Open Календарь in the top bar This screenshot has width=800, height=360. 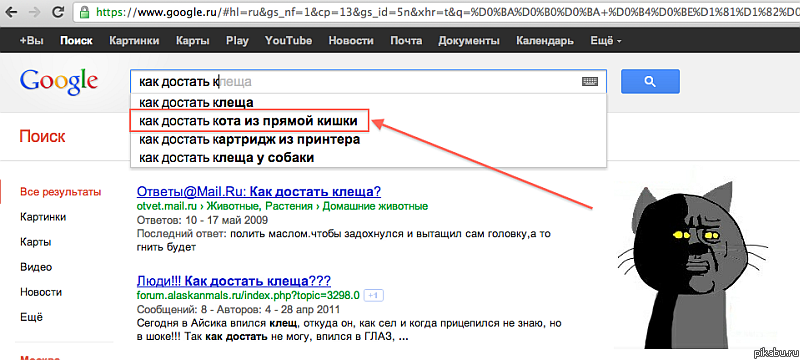545,41
